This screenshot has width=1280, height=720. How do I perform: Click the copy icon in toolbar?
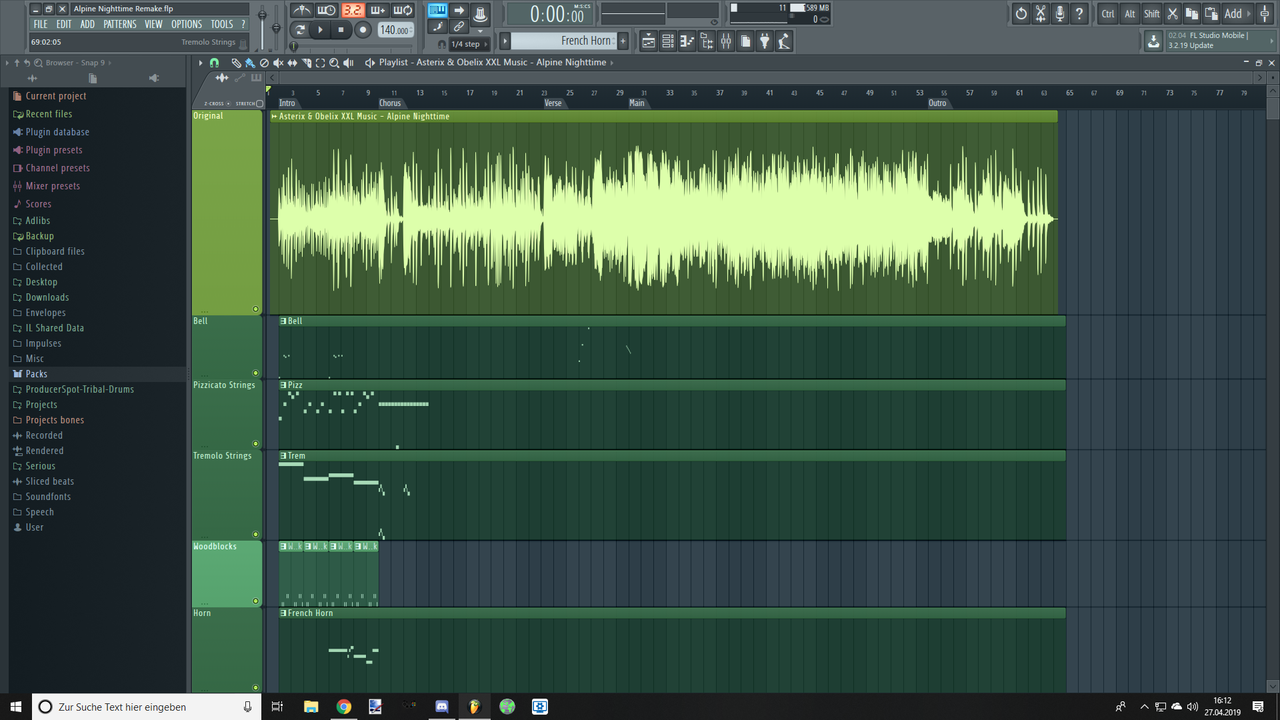click(1192, 14)
